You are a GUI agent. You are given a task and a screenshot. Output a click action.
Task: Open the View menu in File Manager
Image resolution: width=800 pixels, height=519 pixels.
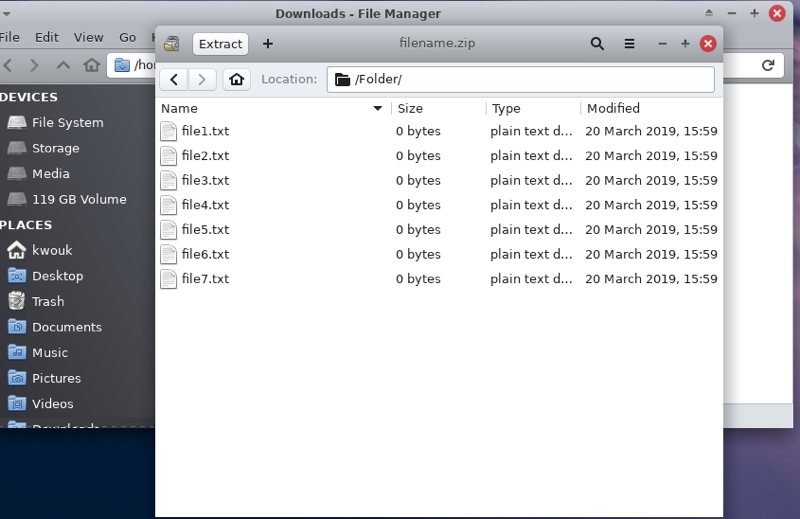(x=88, y=37)
